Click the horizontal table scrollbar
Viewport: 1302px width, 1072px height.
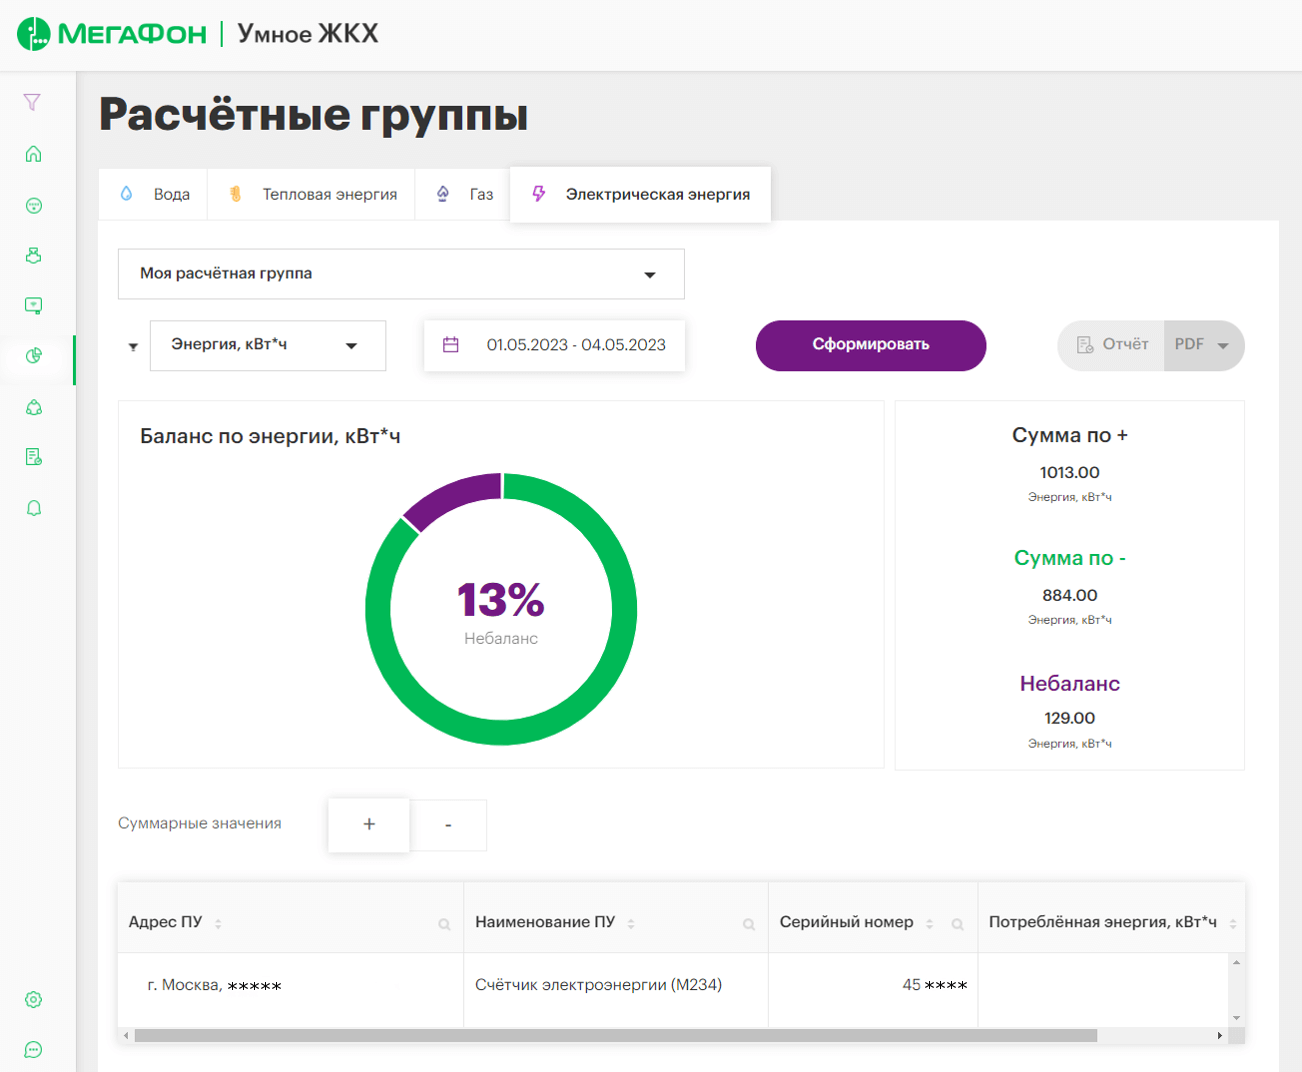[615, 1036]
